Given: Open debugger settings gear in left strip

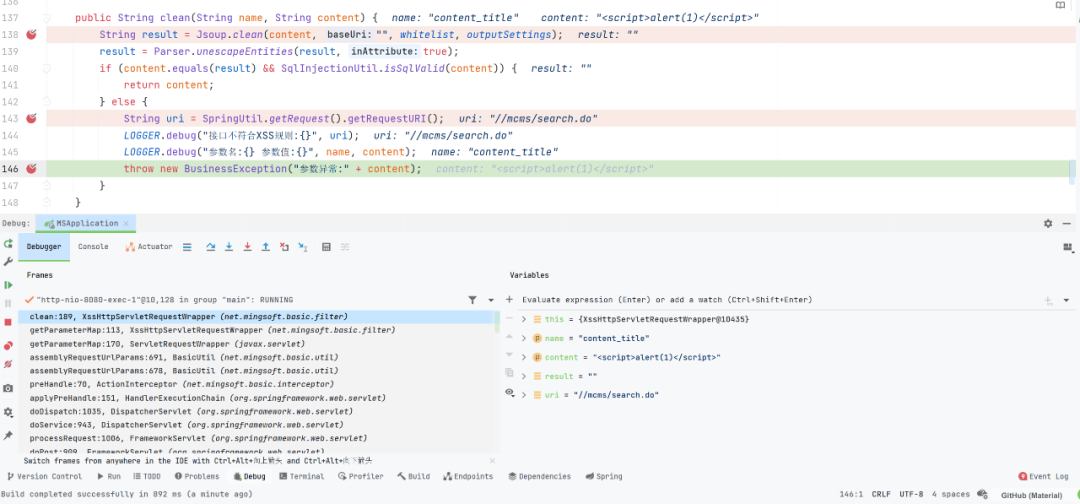Looking at the screenshot, I should click(8, 412).
